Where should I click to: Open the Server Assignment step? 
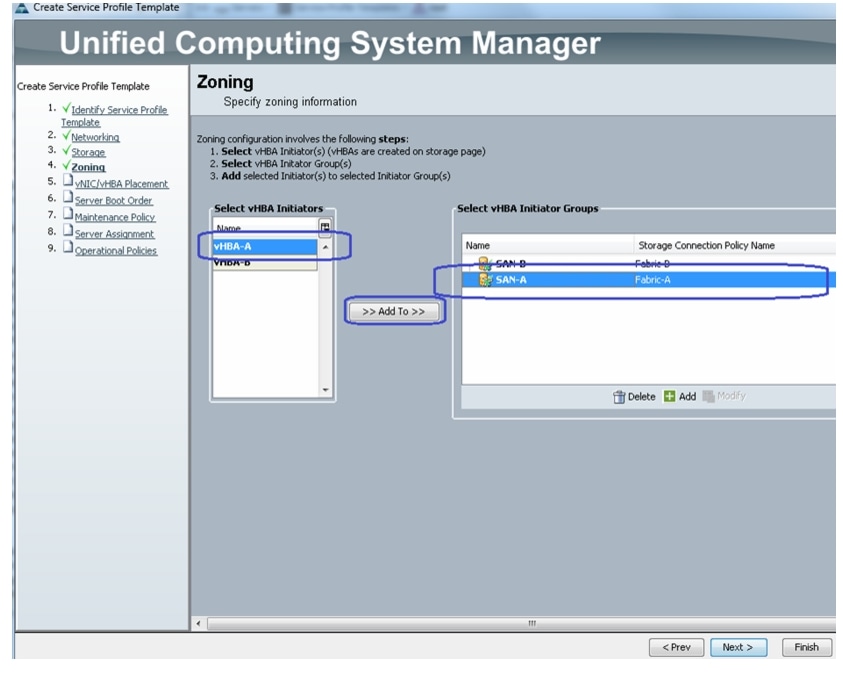pos(114,234)
